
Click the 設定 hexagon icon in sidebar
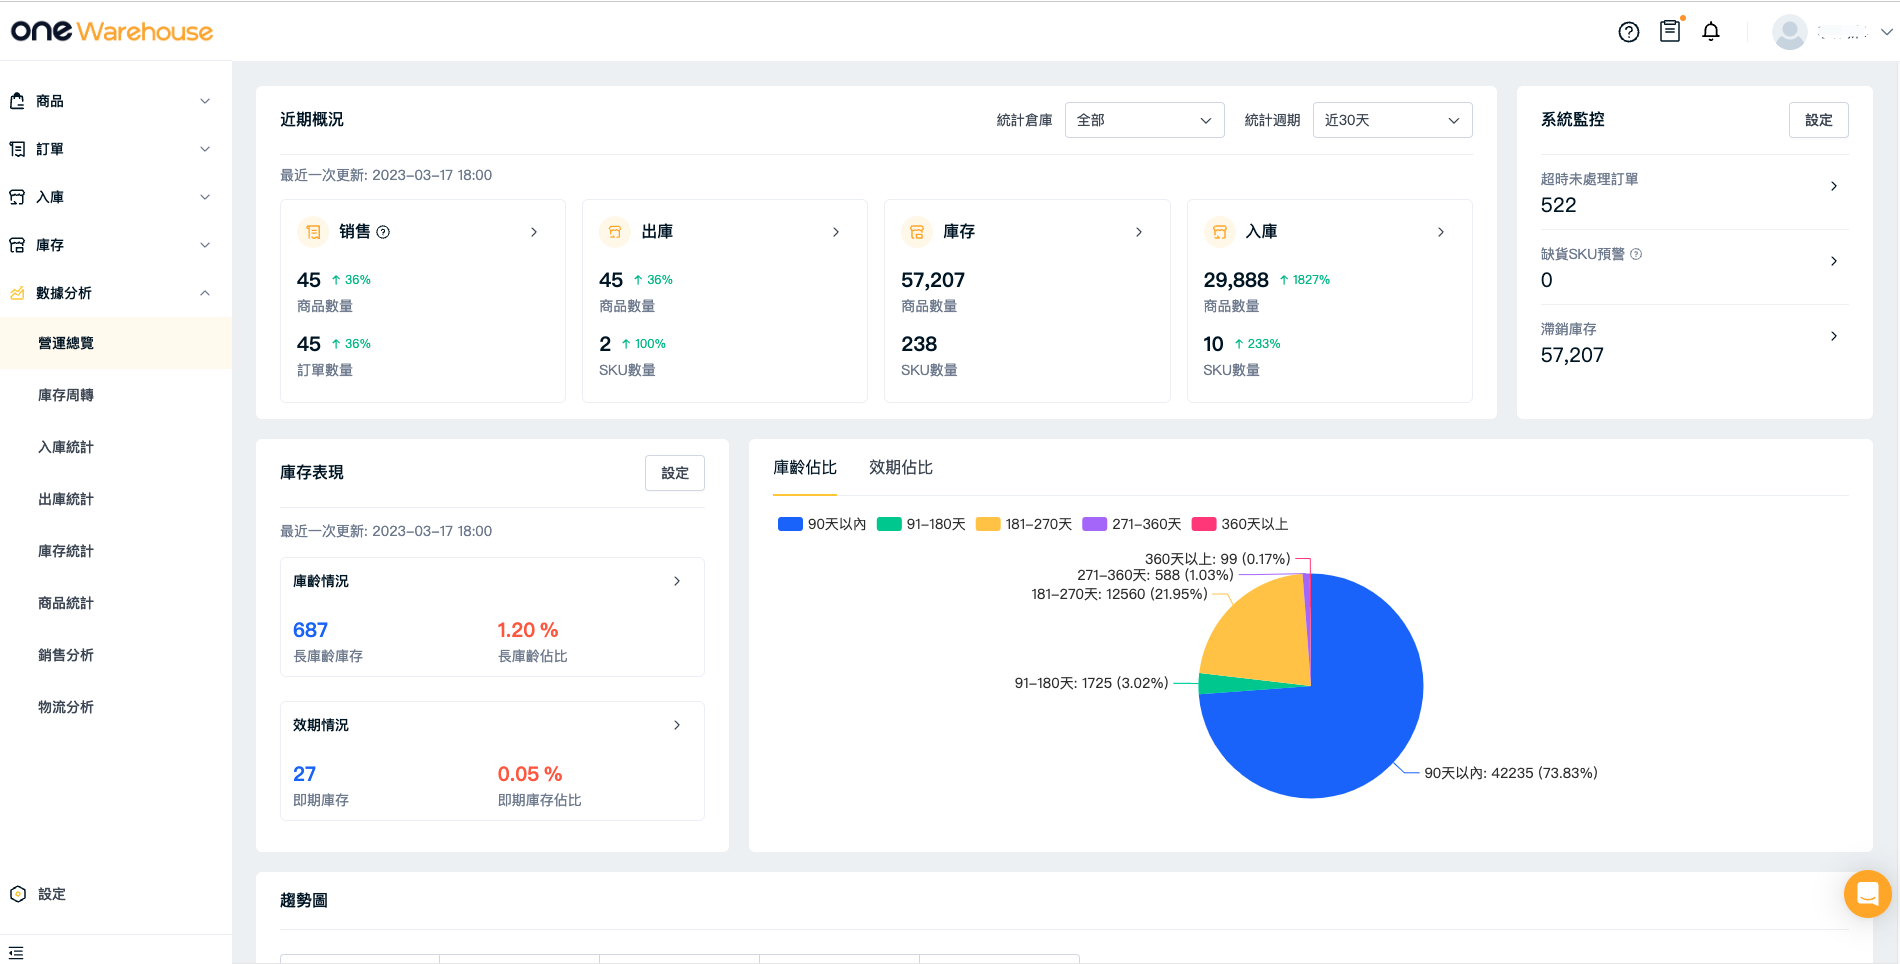tap(18, 894)
